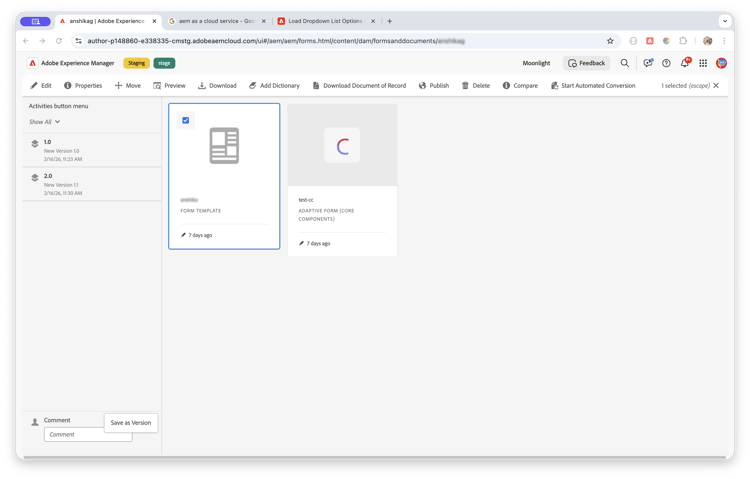Open Properties from the action bar
Viewport: 750px width, 479px height.
point(83,86)
